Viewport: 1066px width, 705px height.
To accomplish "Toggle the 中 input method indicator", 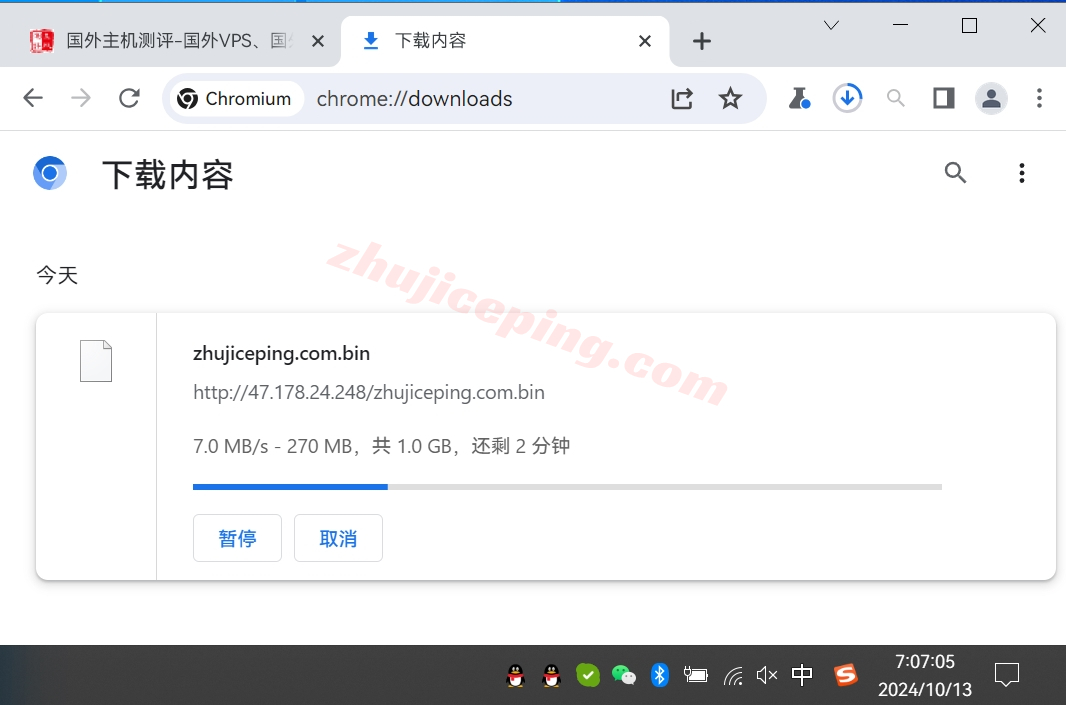I will (x=802, y=675).
